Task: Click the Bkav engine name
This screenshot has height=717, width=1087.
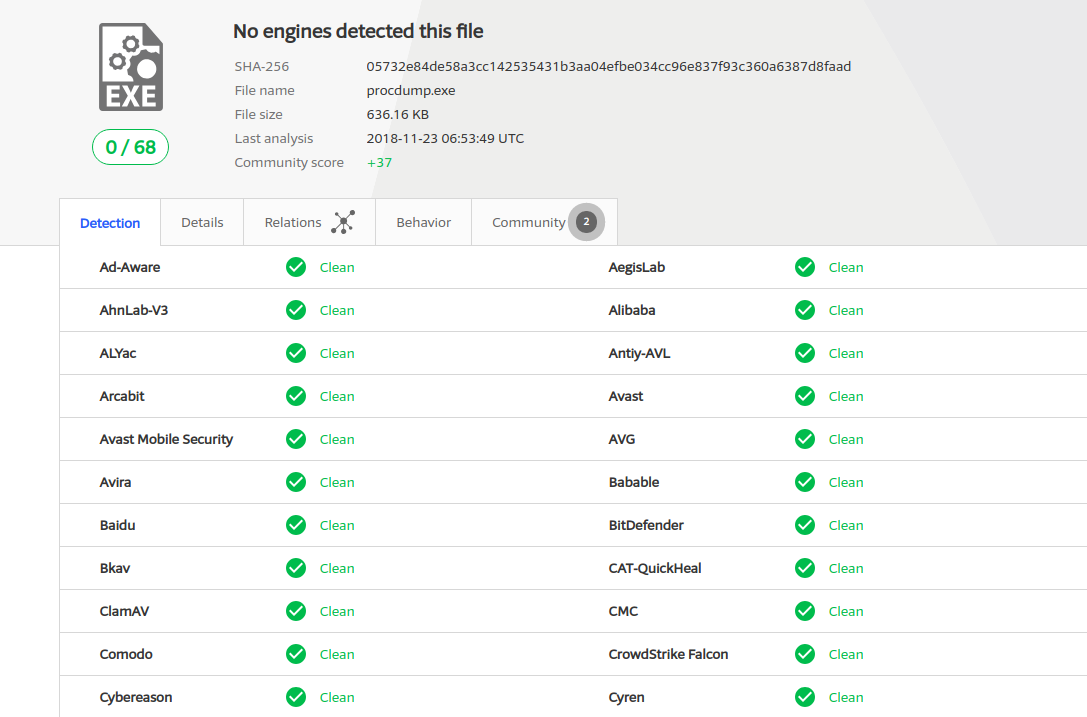Action: [114, 568]
